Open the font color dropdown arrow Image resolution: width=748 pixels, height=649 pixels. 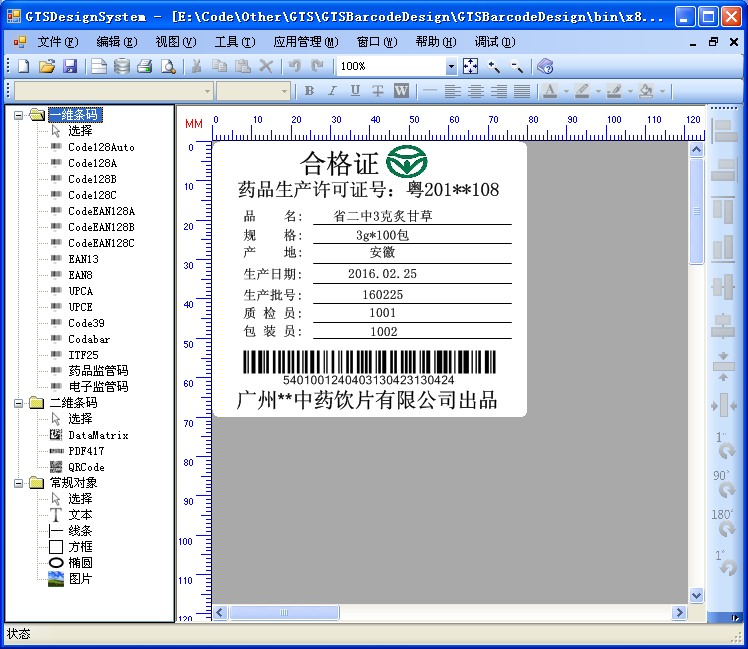coord(566,91)
